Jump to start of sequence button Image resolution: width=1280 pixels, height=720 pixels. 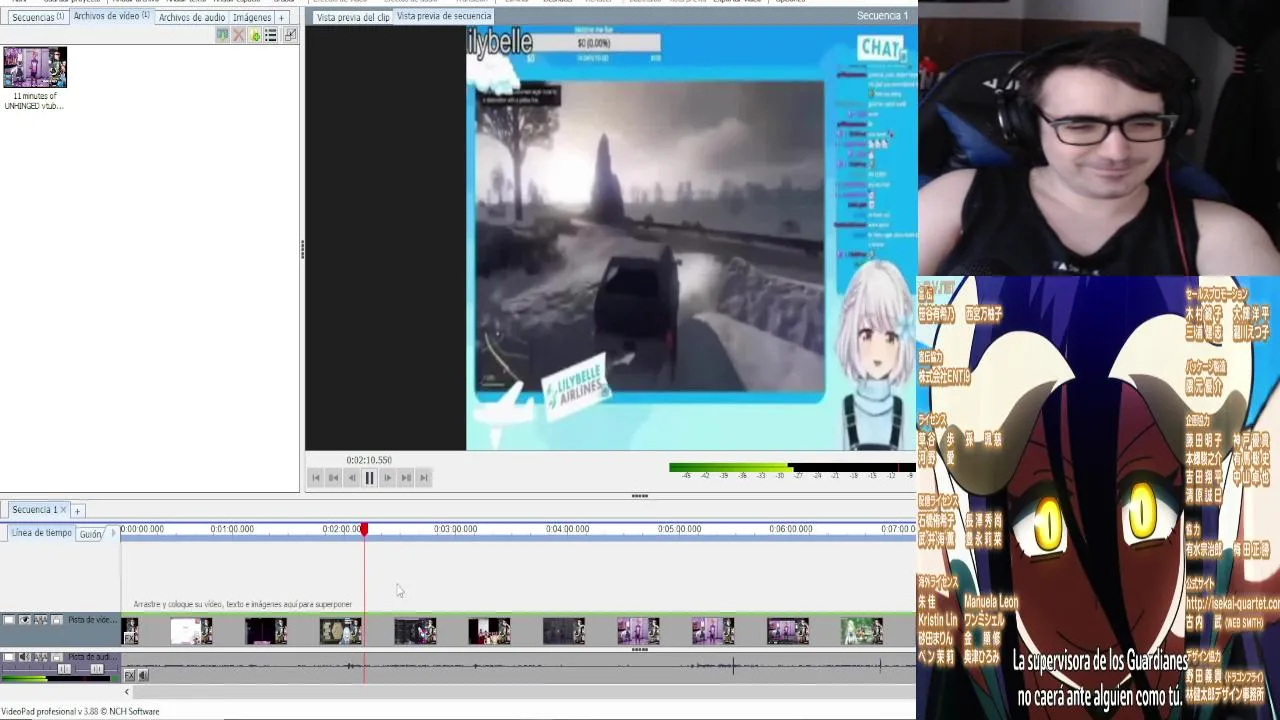(316, 478)
